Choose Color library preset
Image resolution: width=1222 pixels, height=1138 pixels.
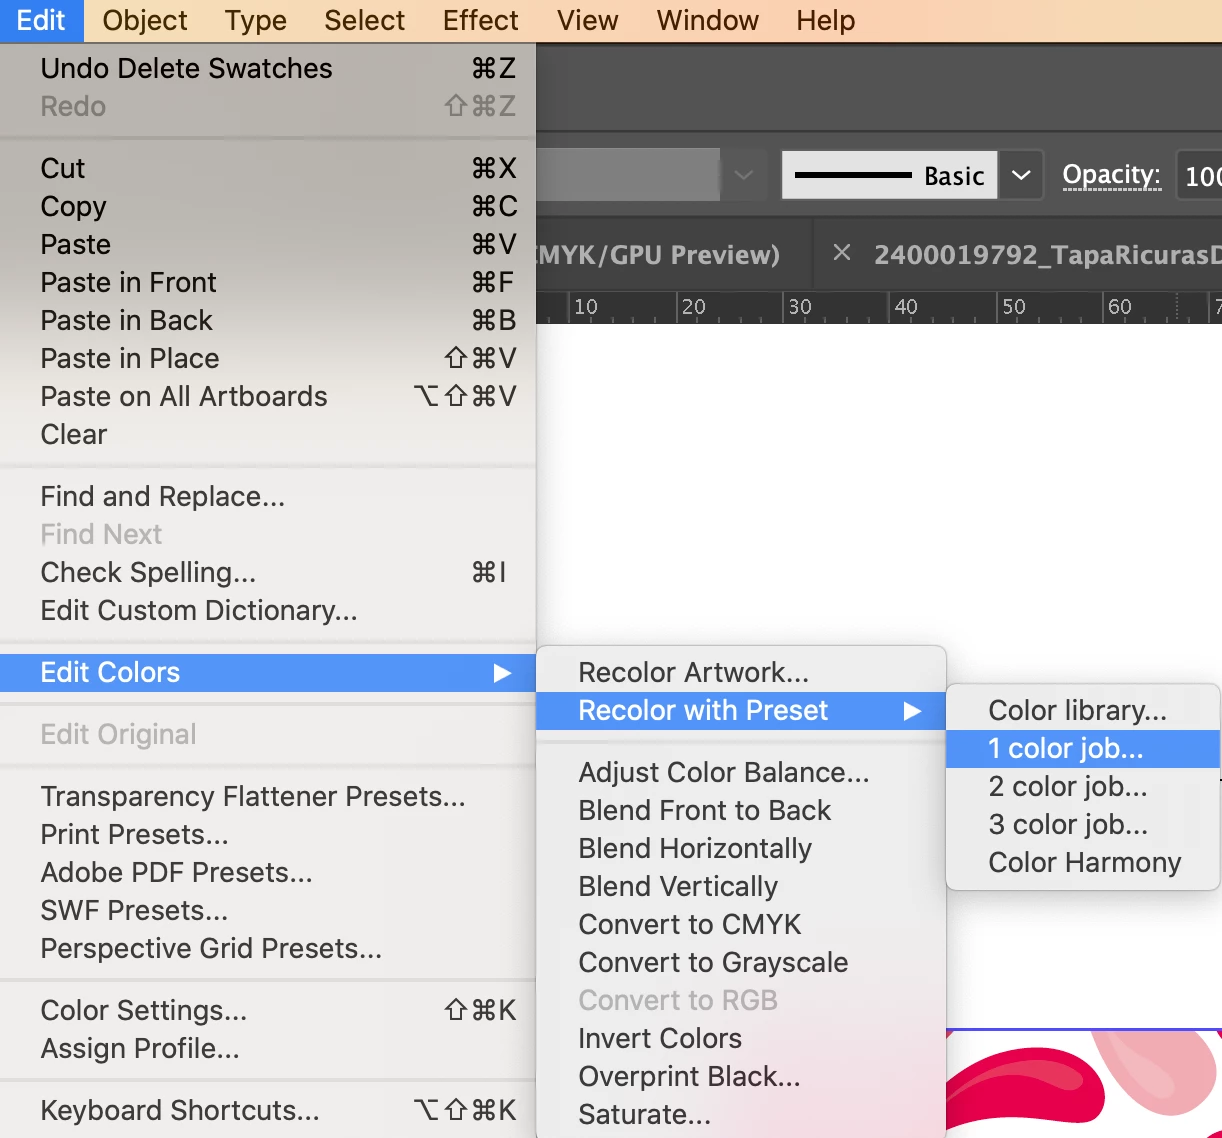pos(1083,710)
